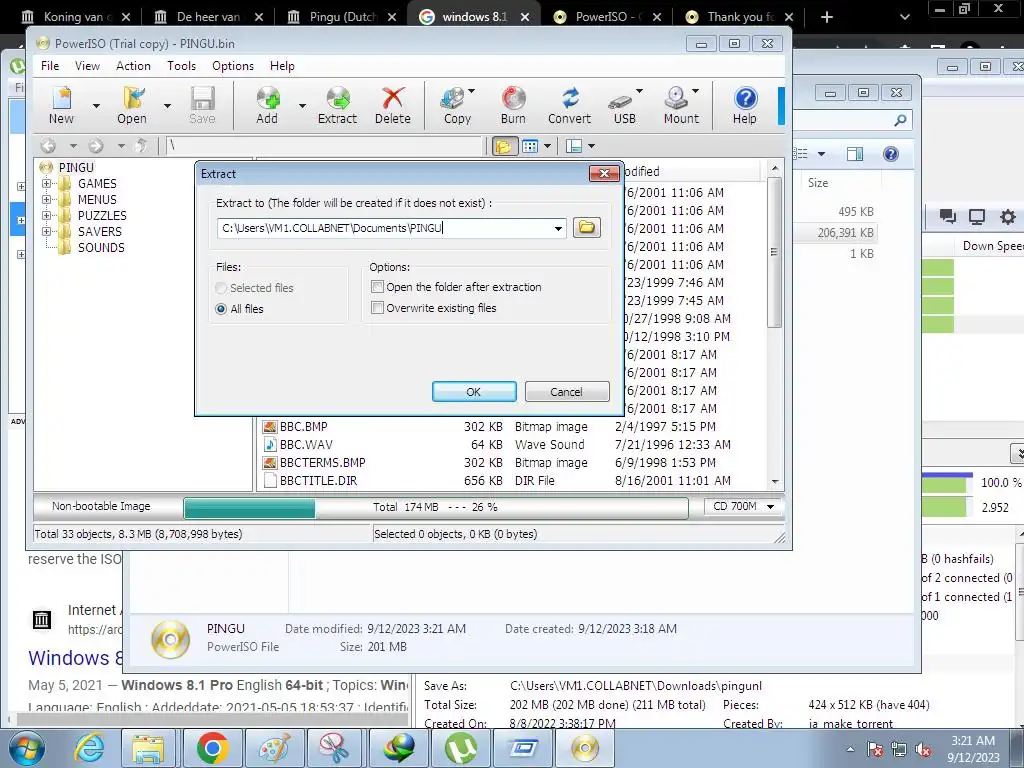
Task: Open uTorrent from the taskbar
Action: pos(461,748)
